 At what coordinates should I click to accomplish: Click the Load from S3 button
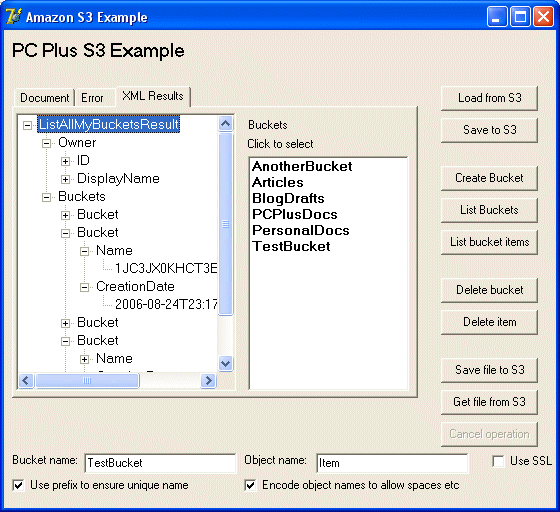click(489, 98)
